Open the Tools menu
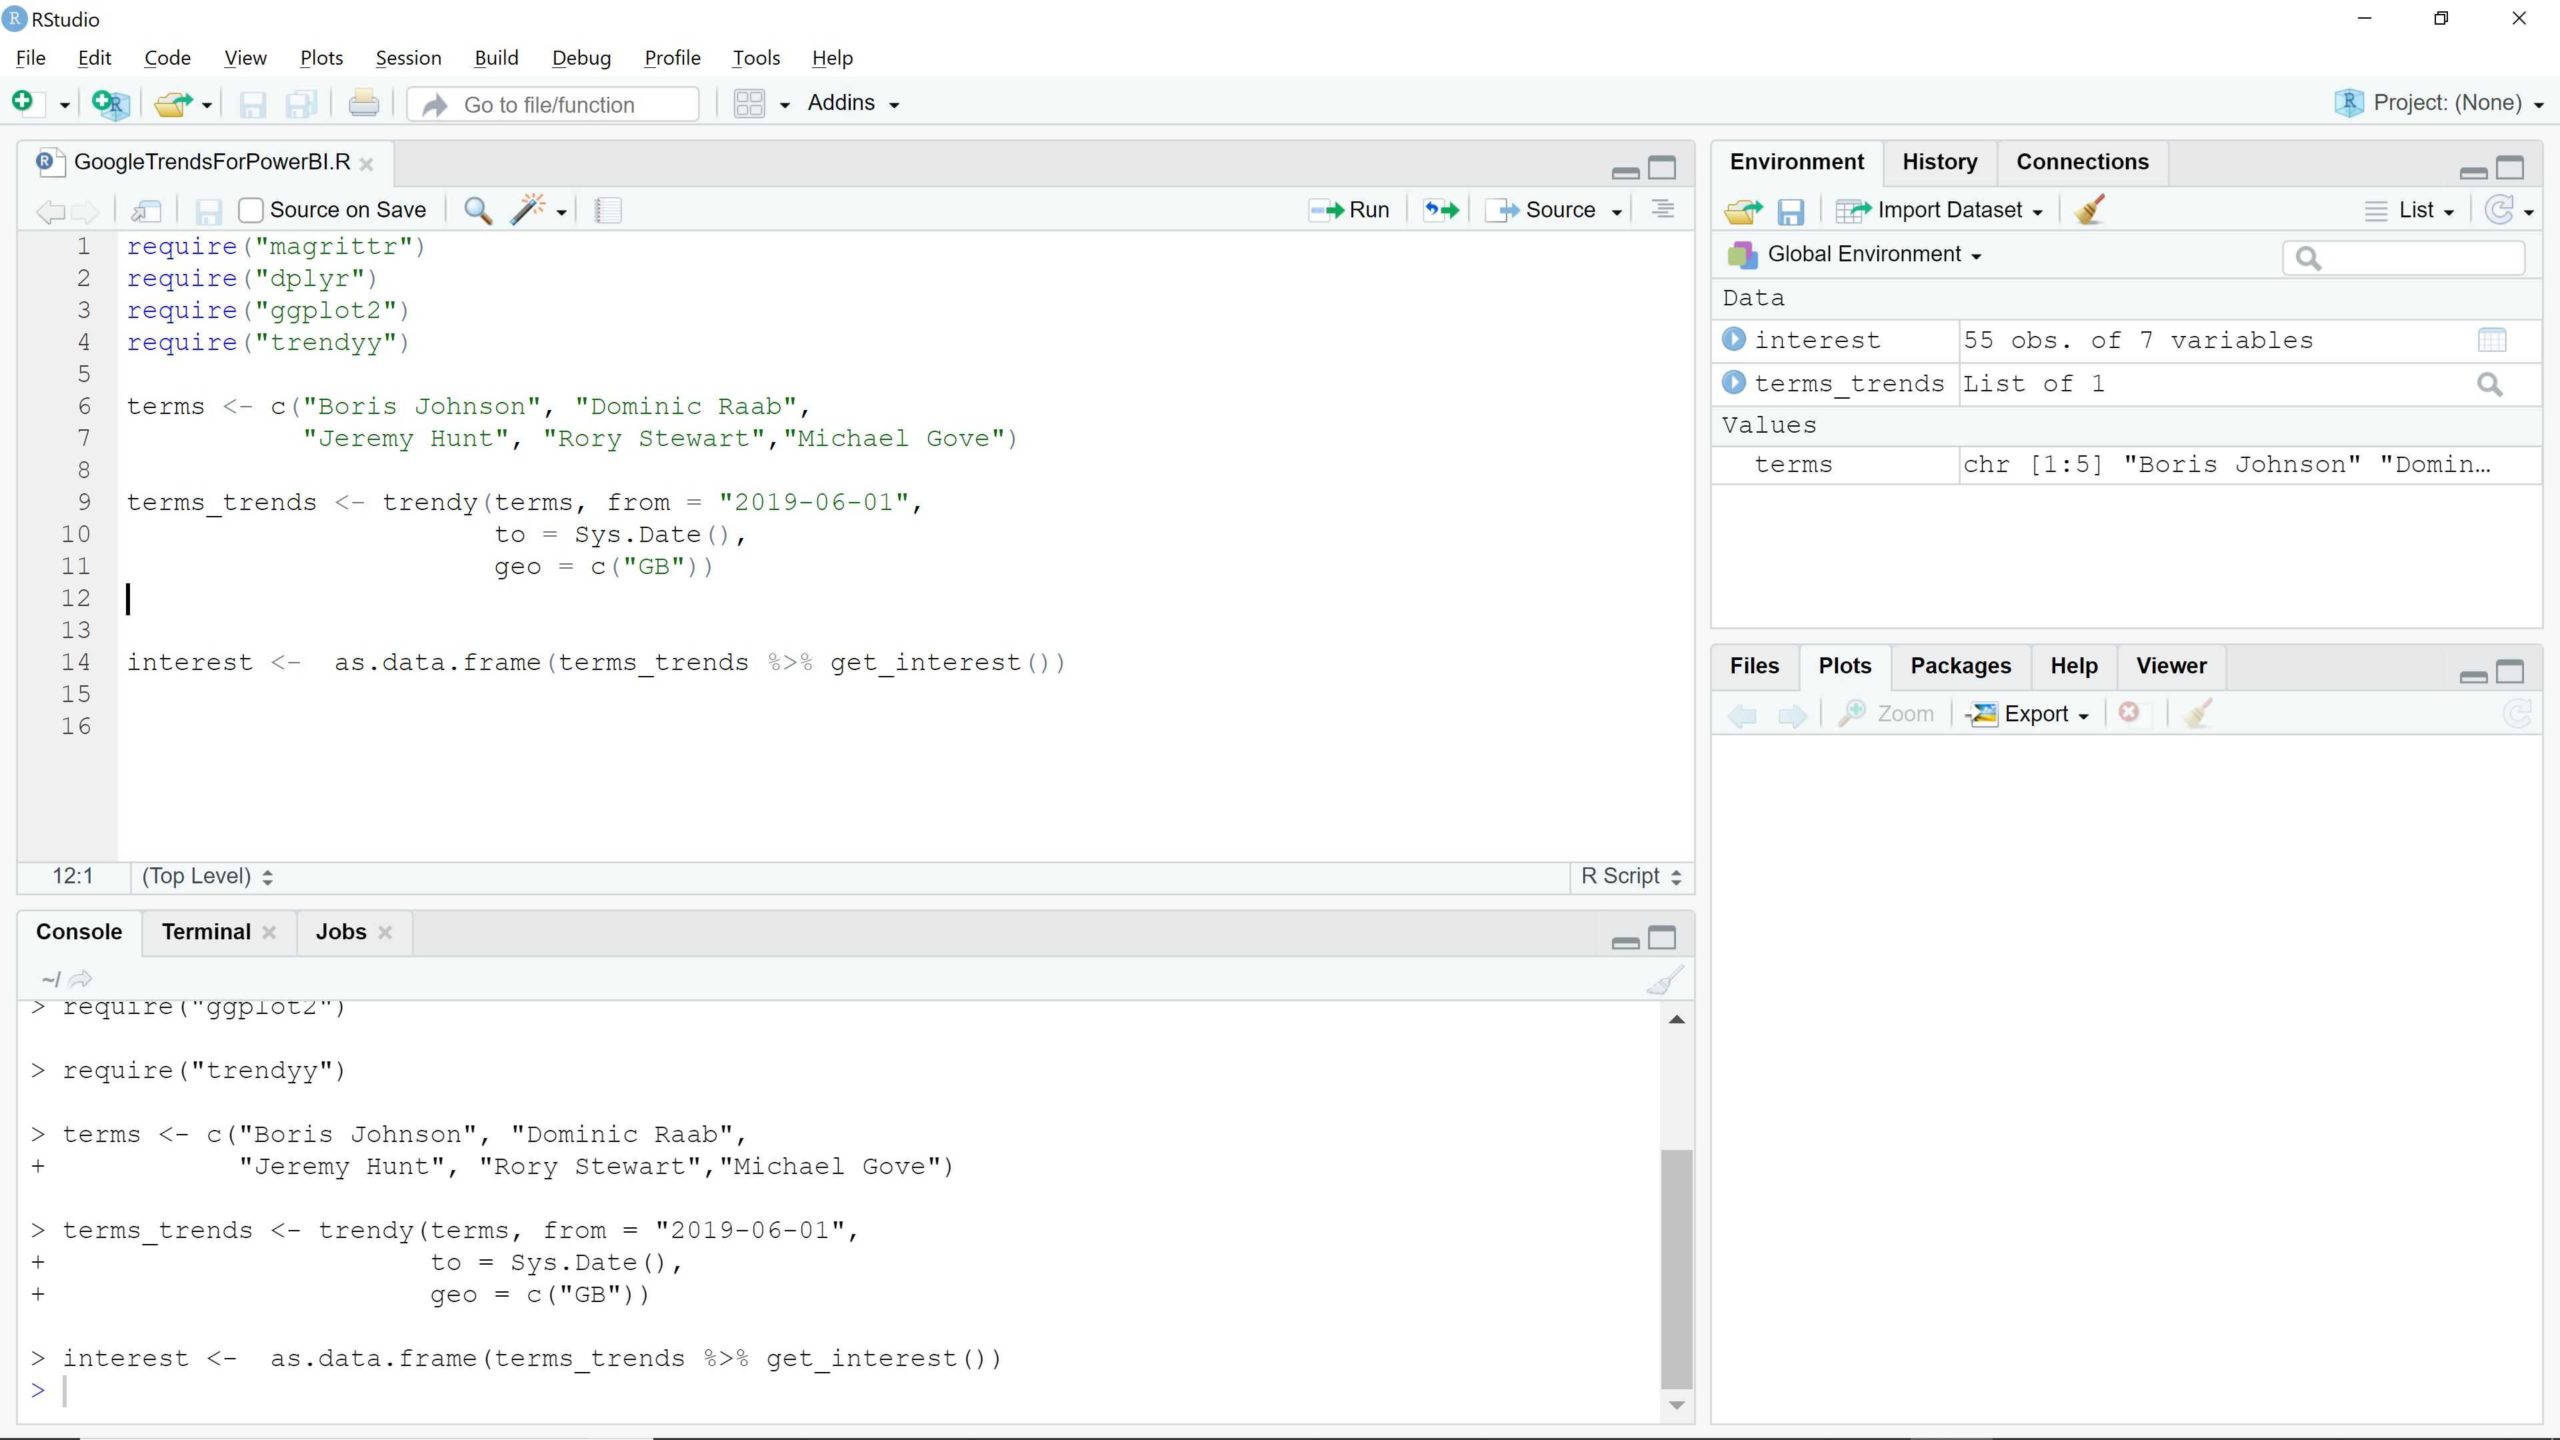Screen dimensions: 2560x1440 (756, 58)
